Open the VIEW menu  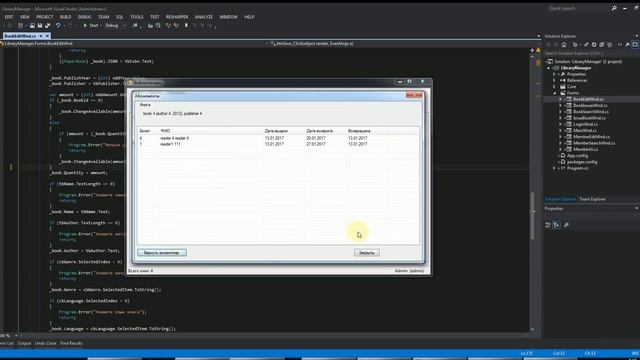24,17
